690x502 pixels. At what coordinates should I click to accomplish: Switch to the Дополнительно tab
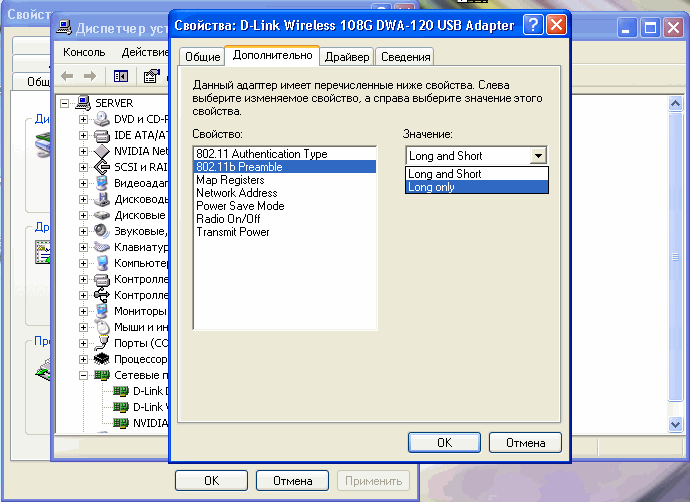272,55
